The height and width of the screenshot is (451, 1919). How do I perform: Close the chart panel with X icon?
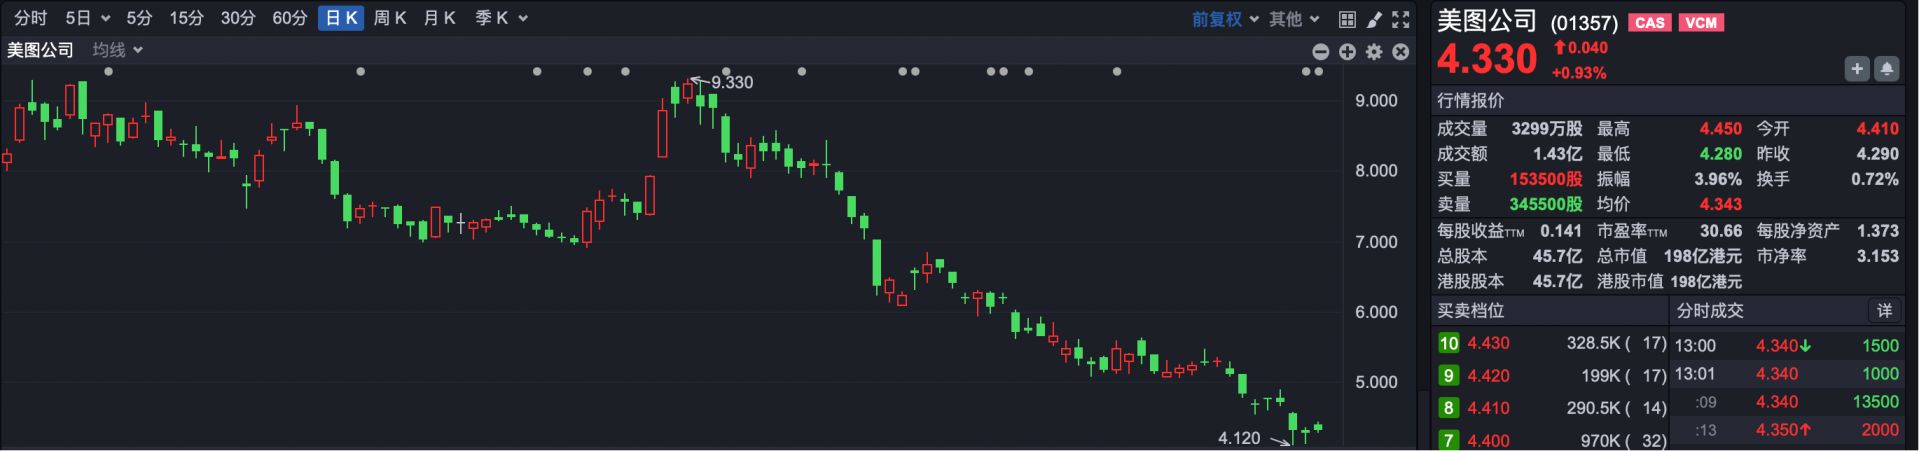[1401, 52]
